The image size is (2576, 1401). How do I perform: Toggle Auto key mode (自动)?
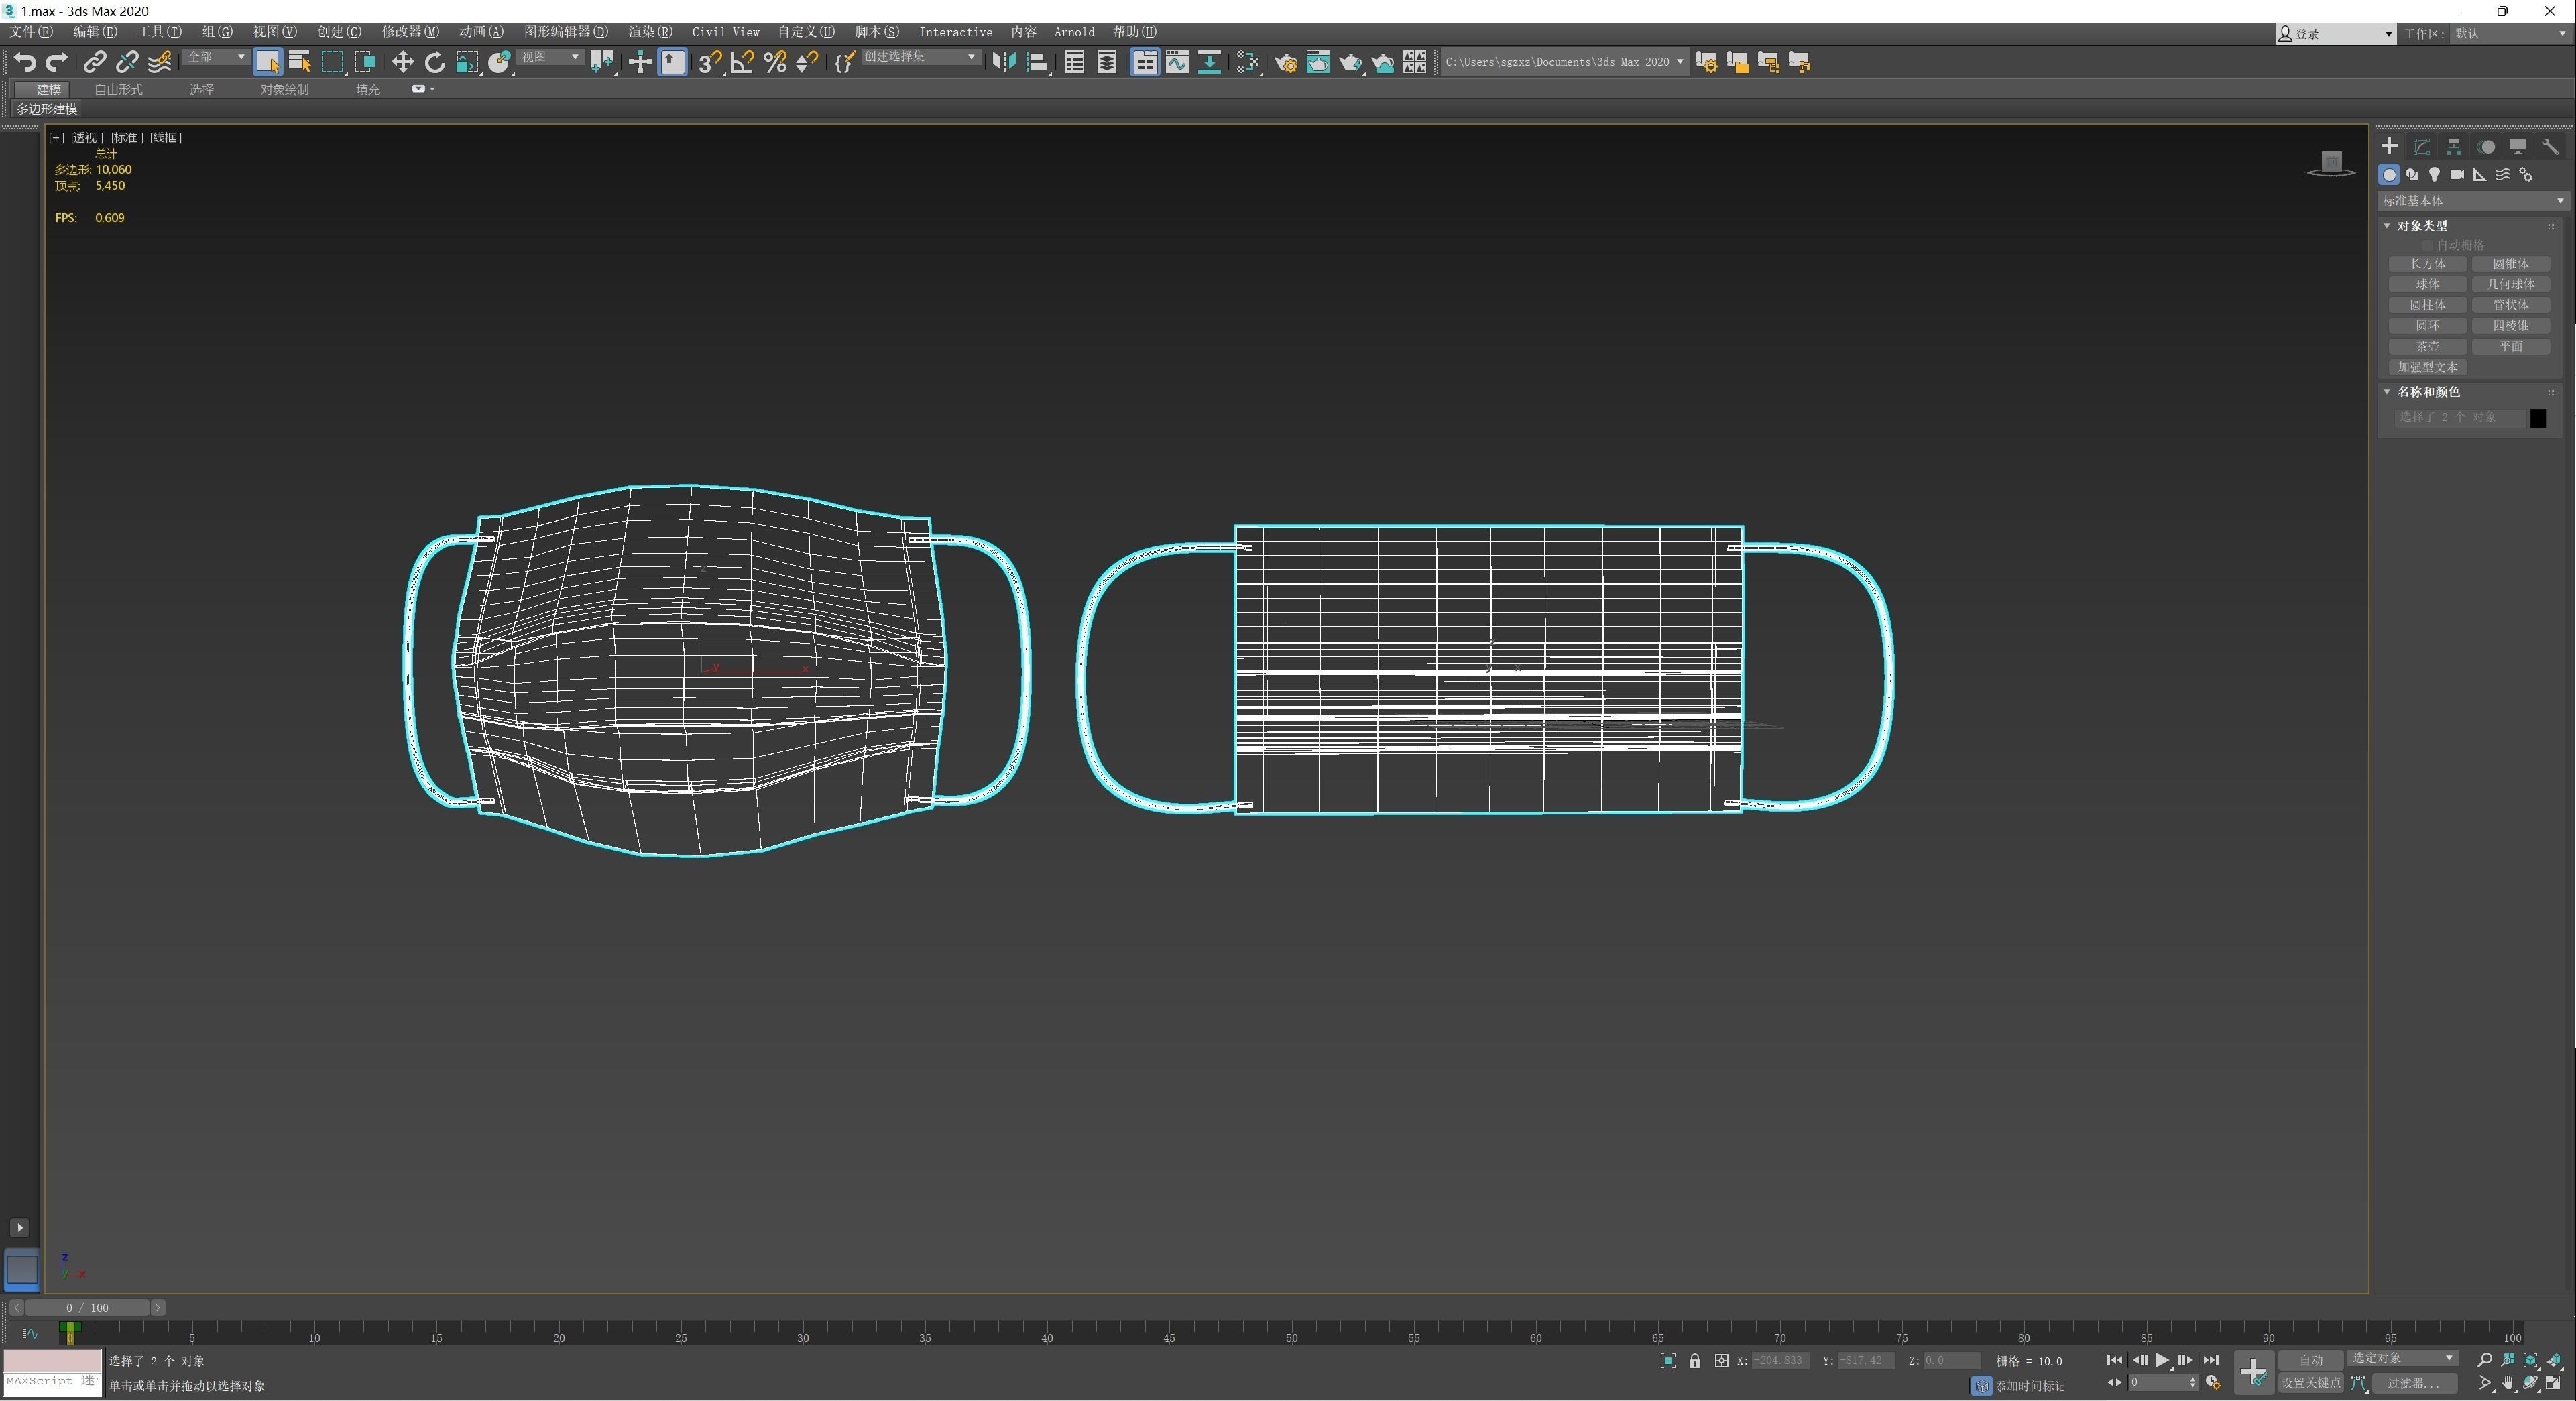(2310, 1360)
